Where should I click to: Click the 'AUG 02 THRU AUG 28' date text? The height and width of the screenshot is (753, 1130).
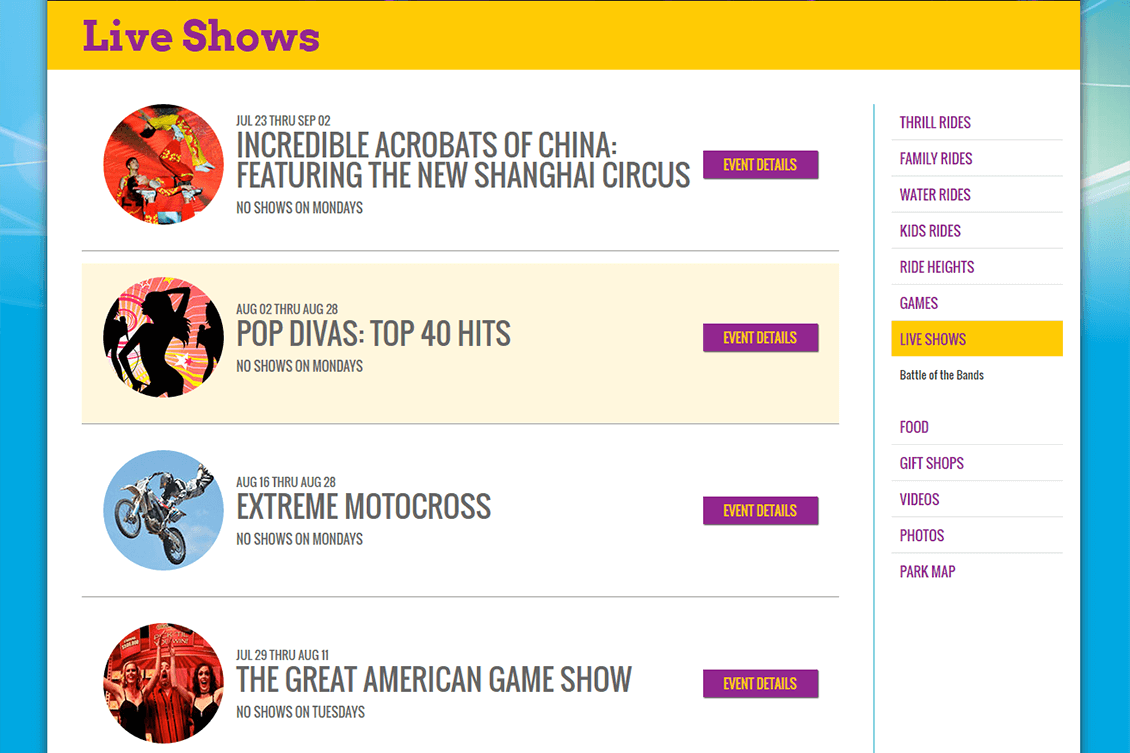287,308
